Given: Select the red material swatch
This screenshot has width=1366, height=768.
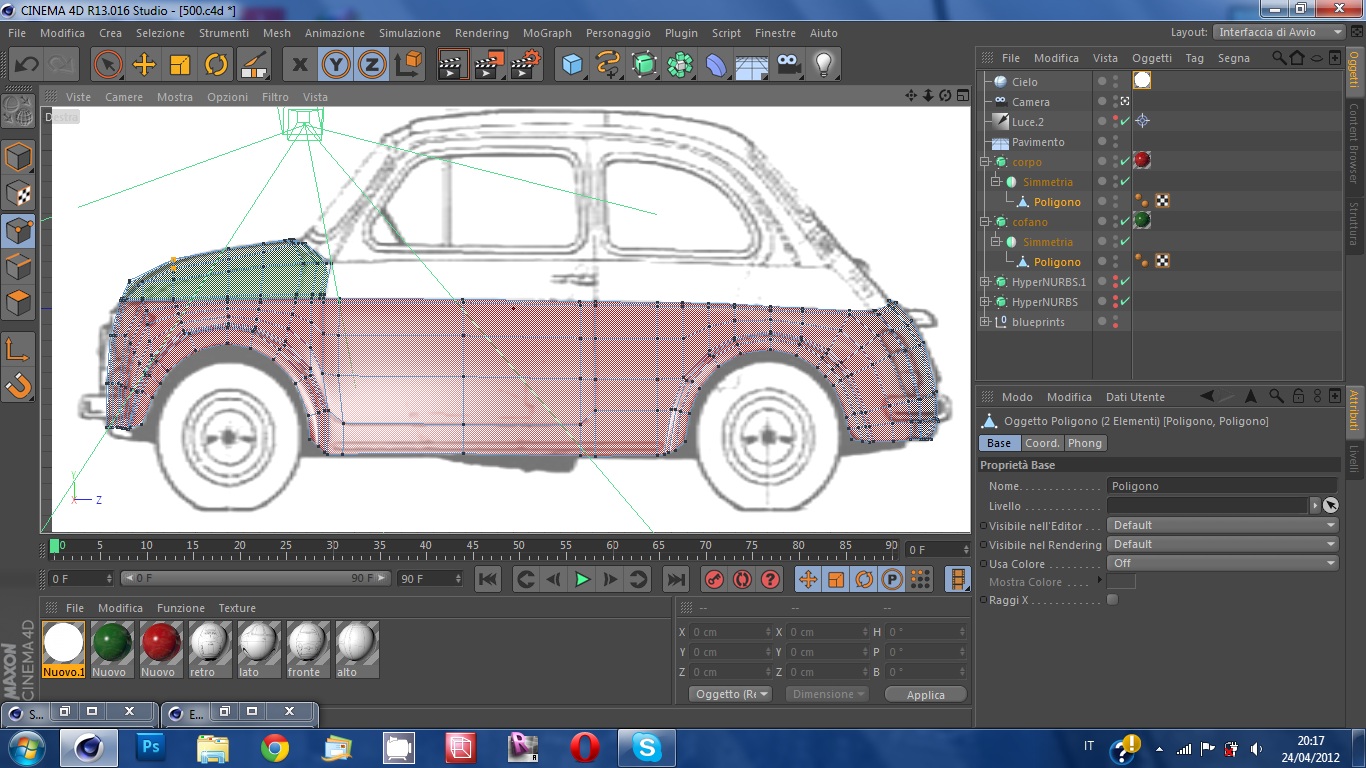Looking at the screenshot, I should coord(159,643).
